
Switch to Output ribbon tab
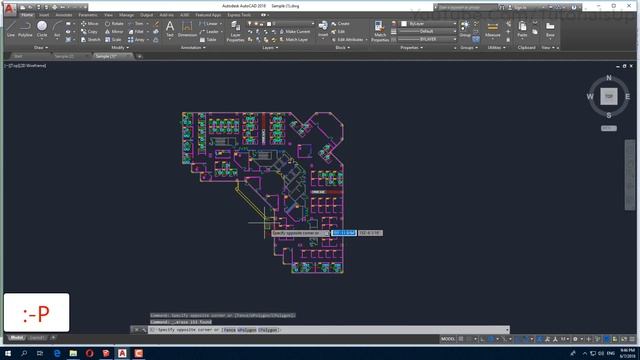click(146, 15)
